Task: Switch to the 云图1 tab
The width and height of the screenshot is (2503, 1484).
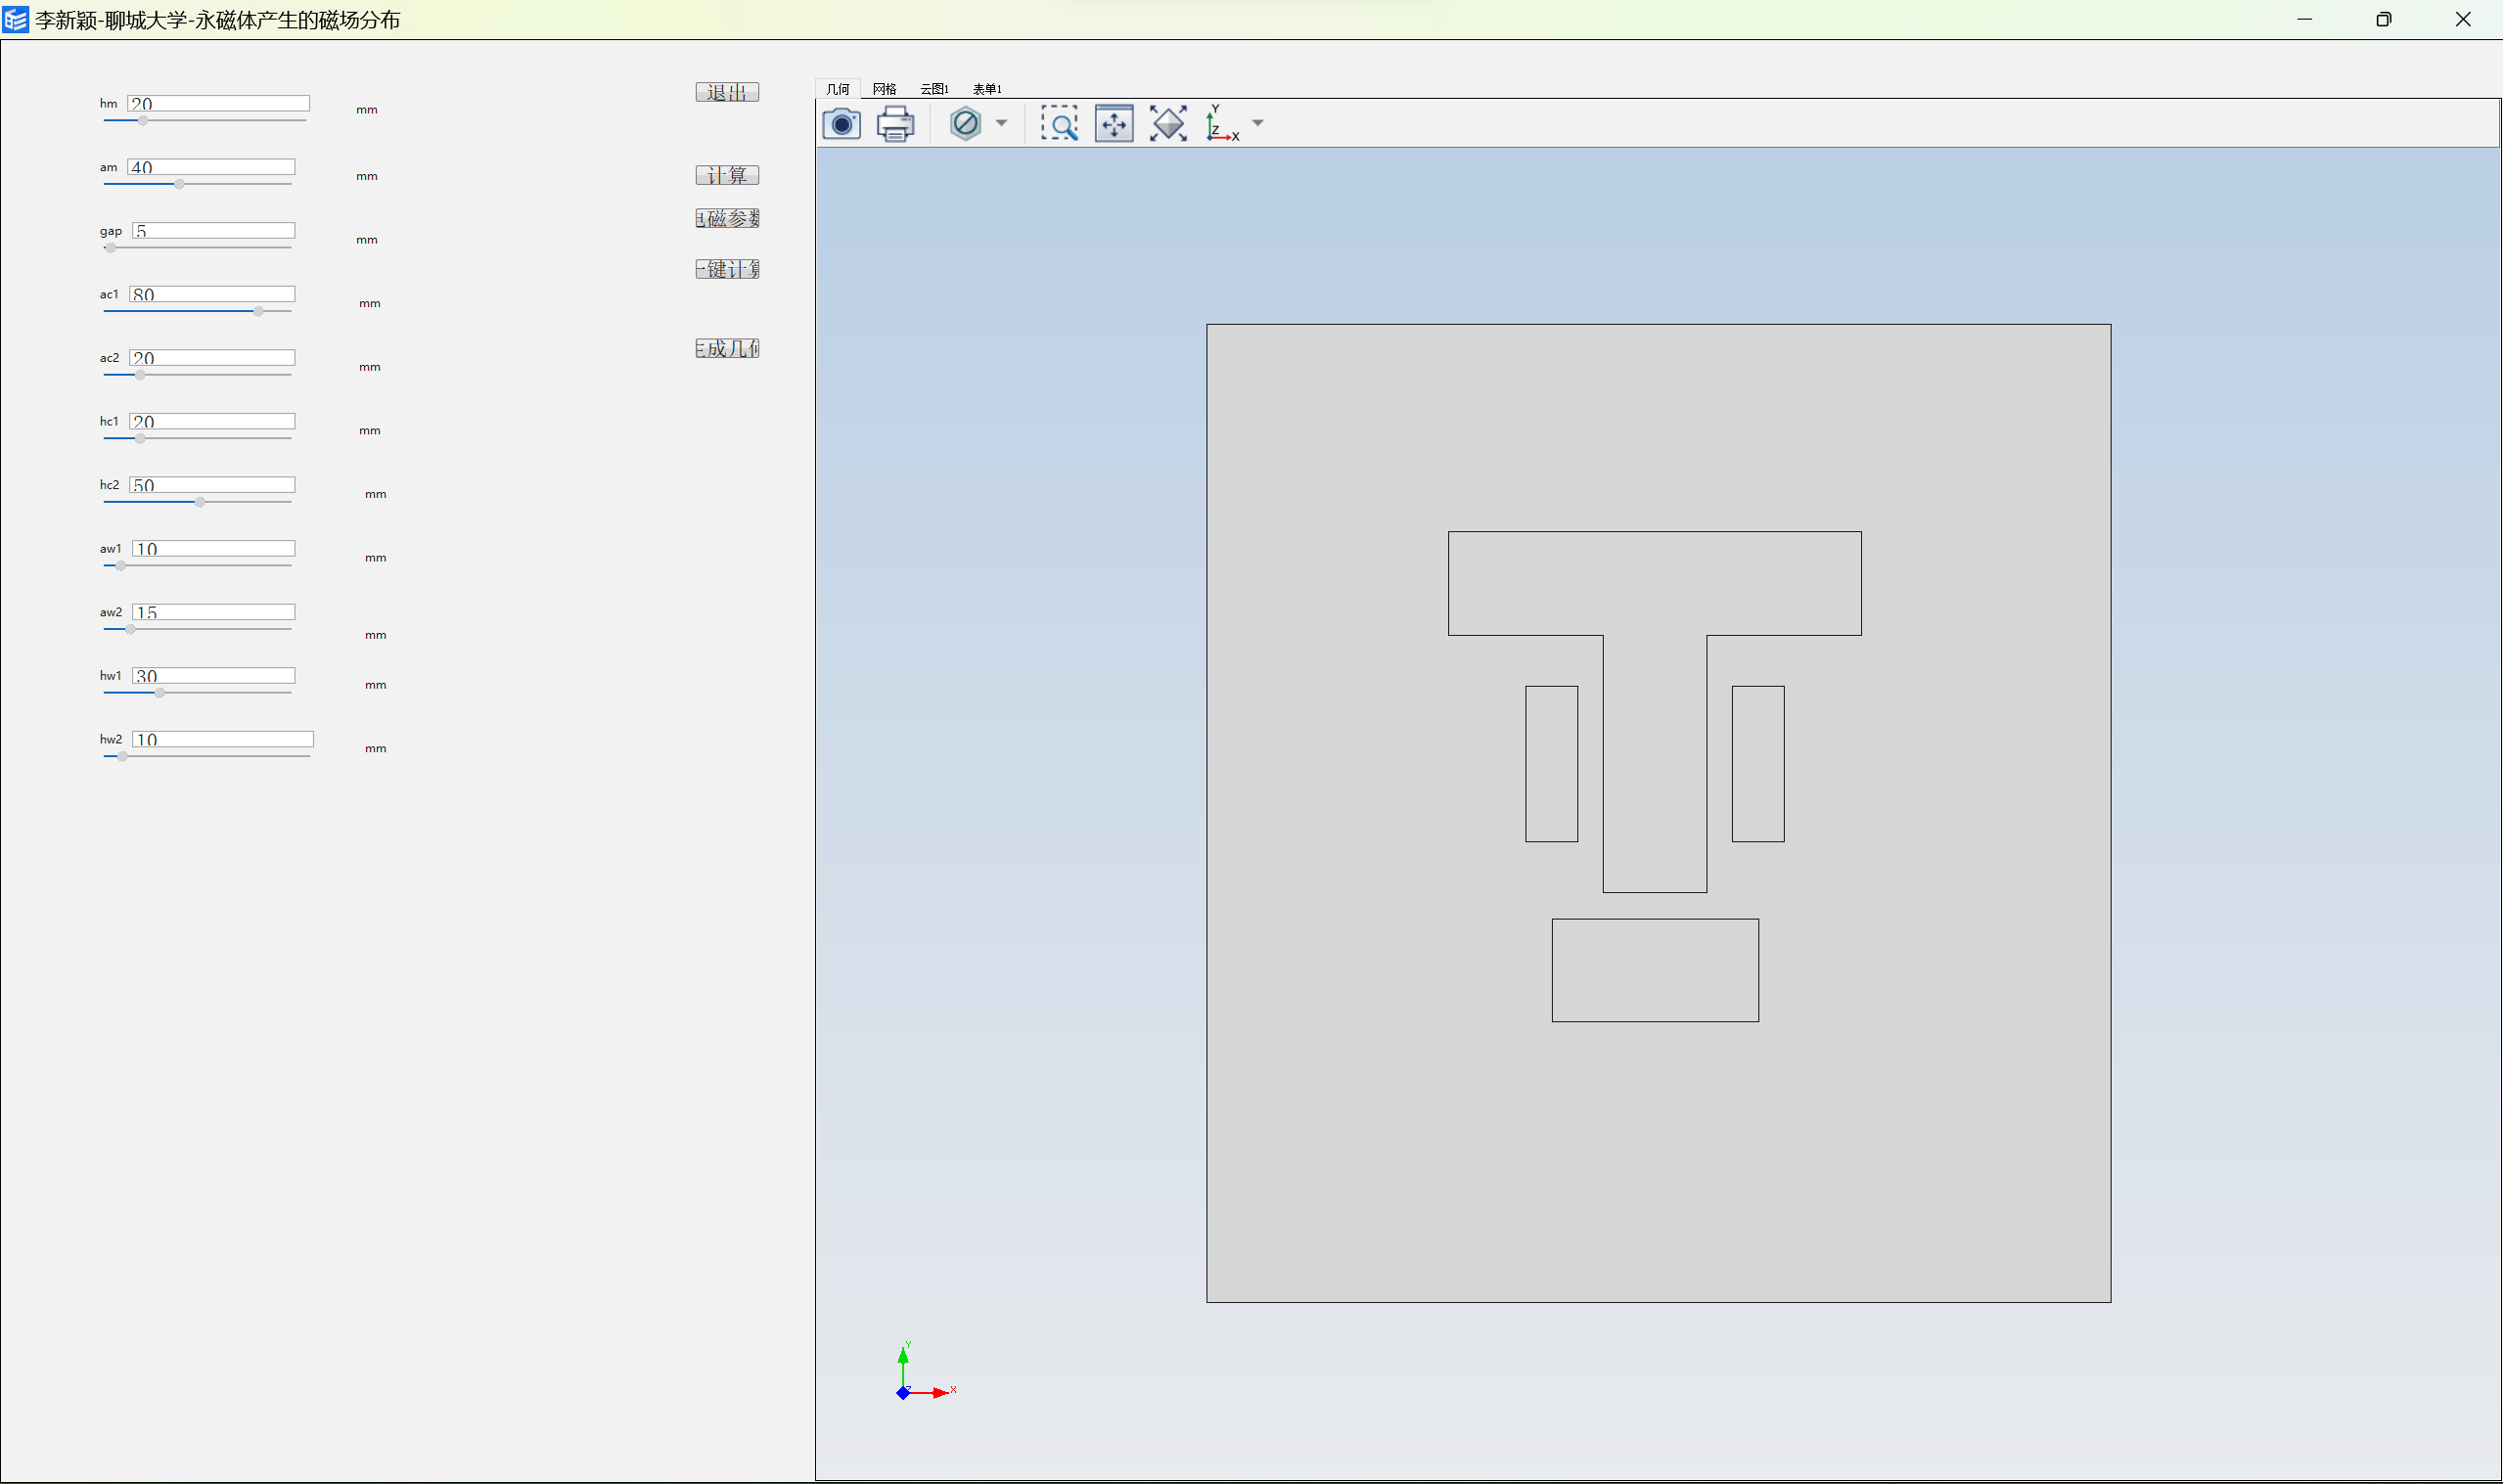Action: click(x=934, y=89)
